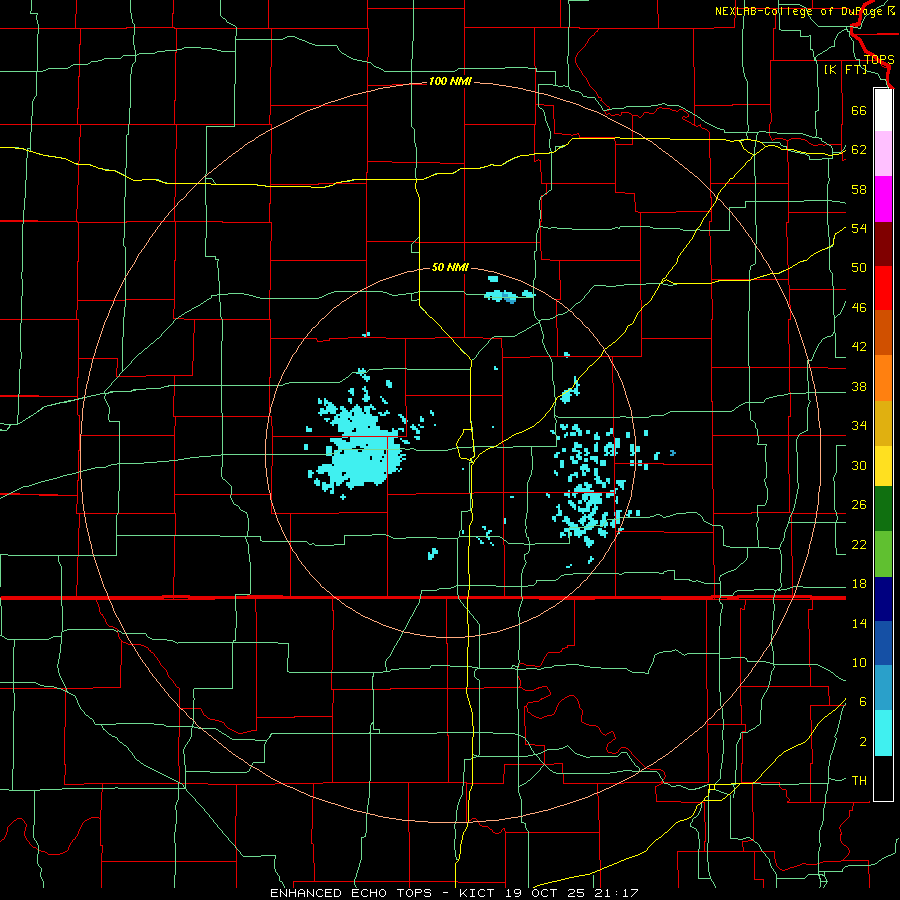Click the 100 NMI range ring label
The width and height of the screenshot is (900, 900).
click(450, 82)
